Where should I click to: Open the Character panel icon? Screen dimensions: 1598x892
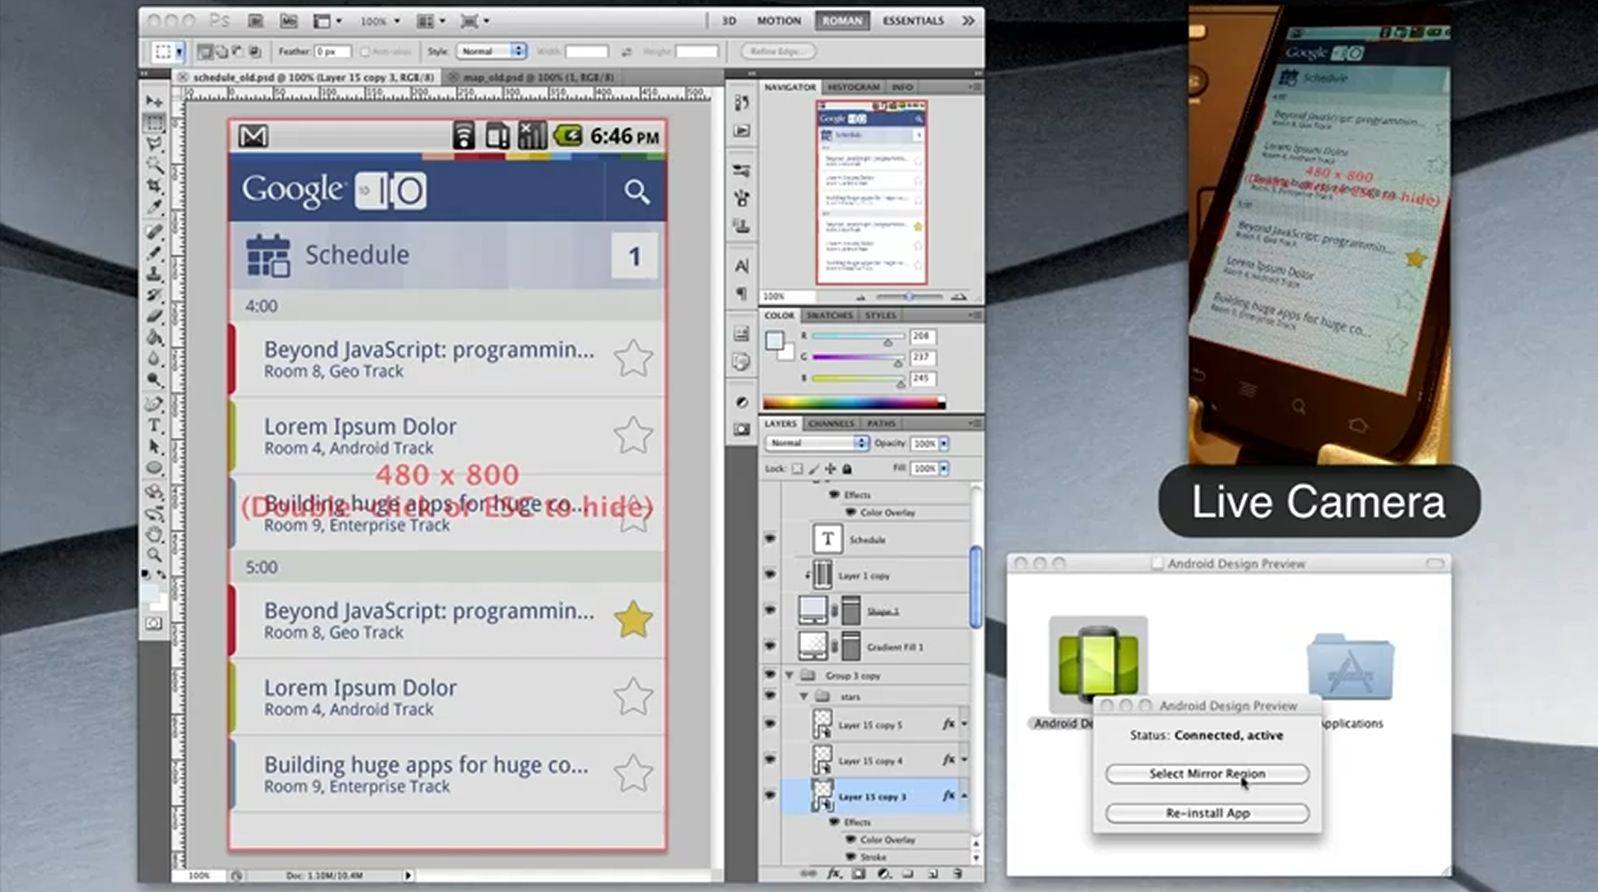pos(741,266)
